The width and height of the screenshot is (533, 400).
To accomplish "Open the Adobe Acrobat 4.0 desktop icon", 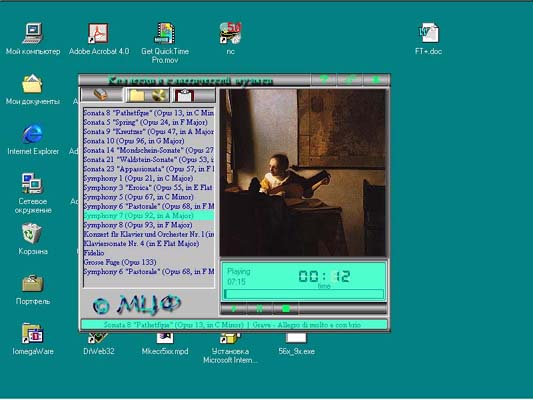I will [99, 39].
